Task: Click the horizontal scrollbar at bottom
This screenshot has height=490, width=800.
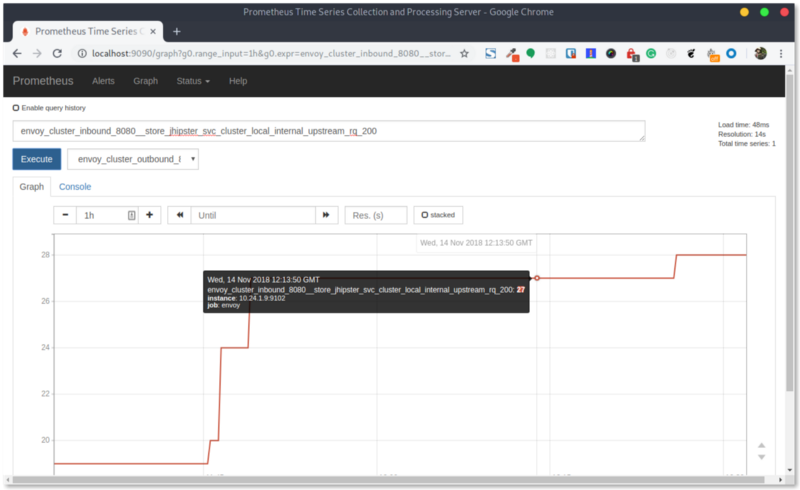Action: point(388,480)
